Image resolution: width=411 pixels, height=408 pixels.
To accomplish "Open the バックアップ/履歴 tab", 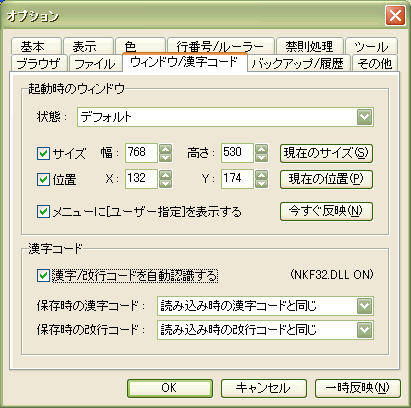I will (299, 63).
